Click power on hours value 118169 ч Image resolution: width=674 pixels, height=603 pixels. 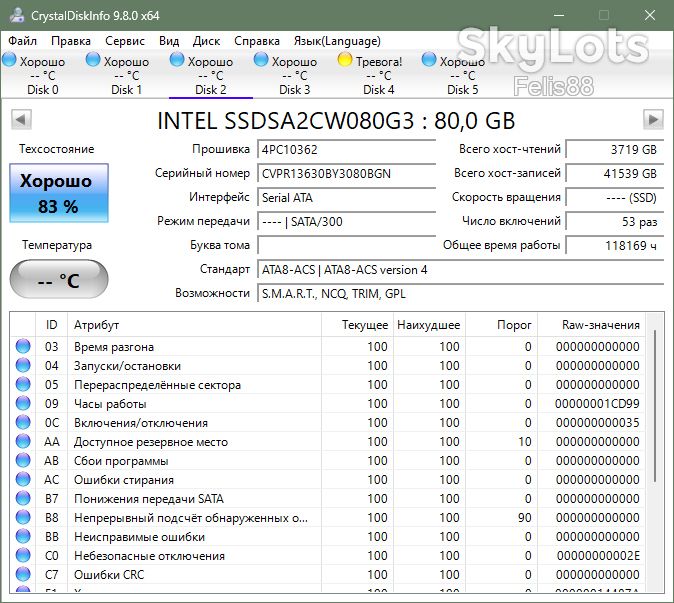[615, 245]
